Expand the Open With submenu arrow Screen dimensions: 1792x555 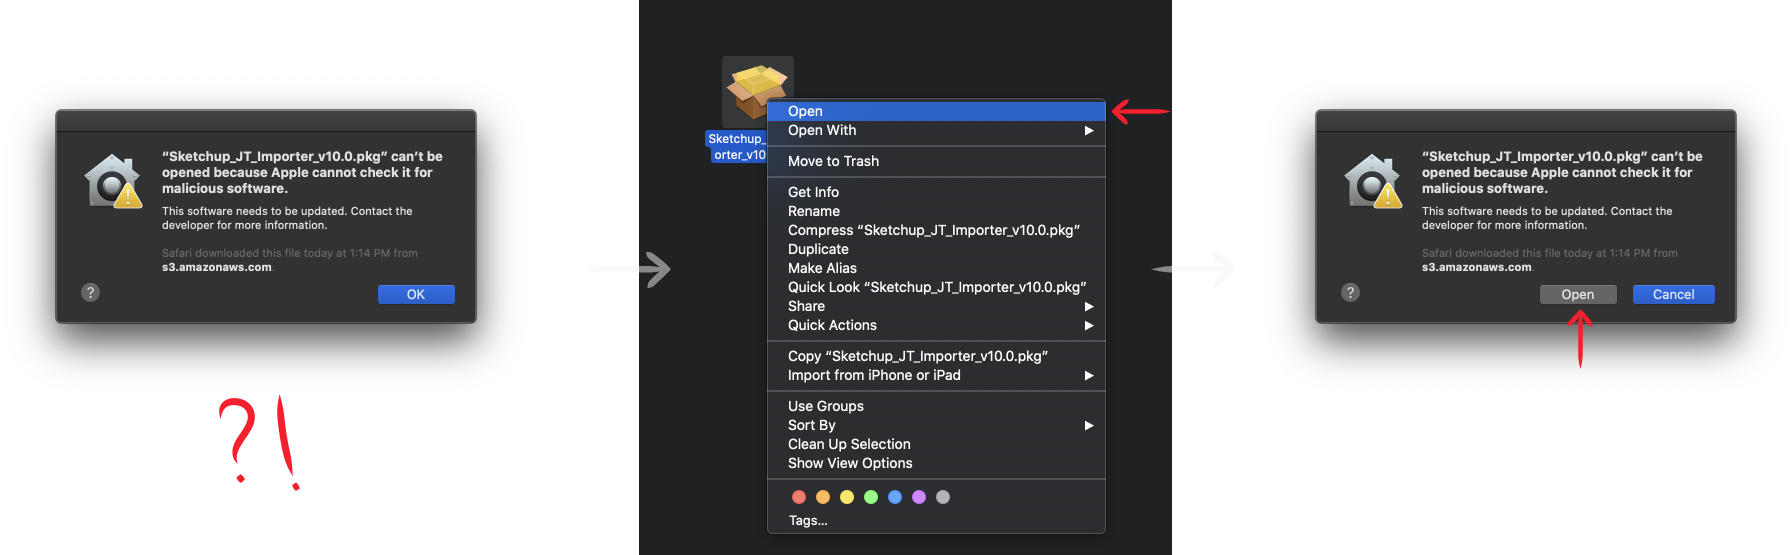[1089, 131]
